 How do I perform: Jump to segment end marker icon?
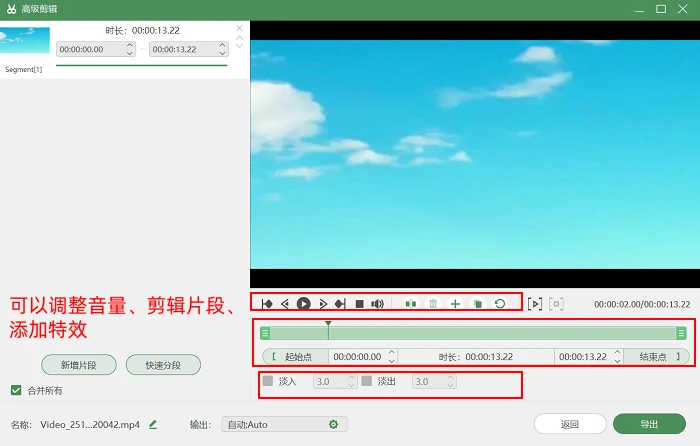(340, 304)
